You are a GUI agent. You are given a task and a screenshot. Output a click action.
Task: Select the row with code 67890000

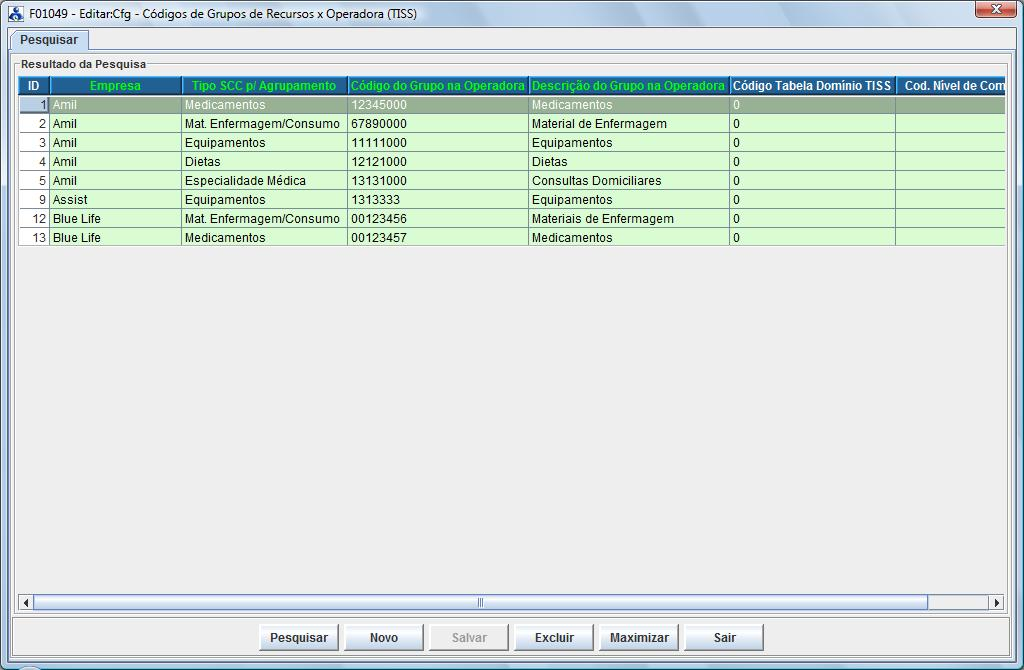pos(437,124)
